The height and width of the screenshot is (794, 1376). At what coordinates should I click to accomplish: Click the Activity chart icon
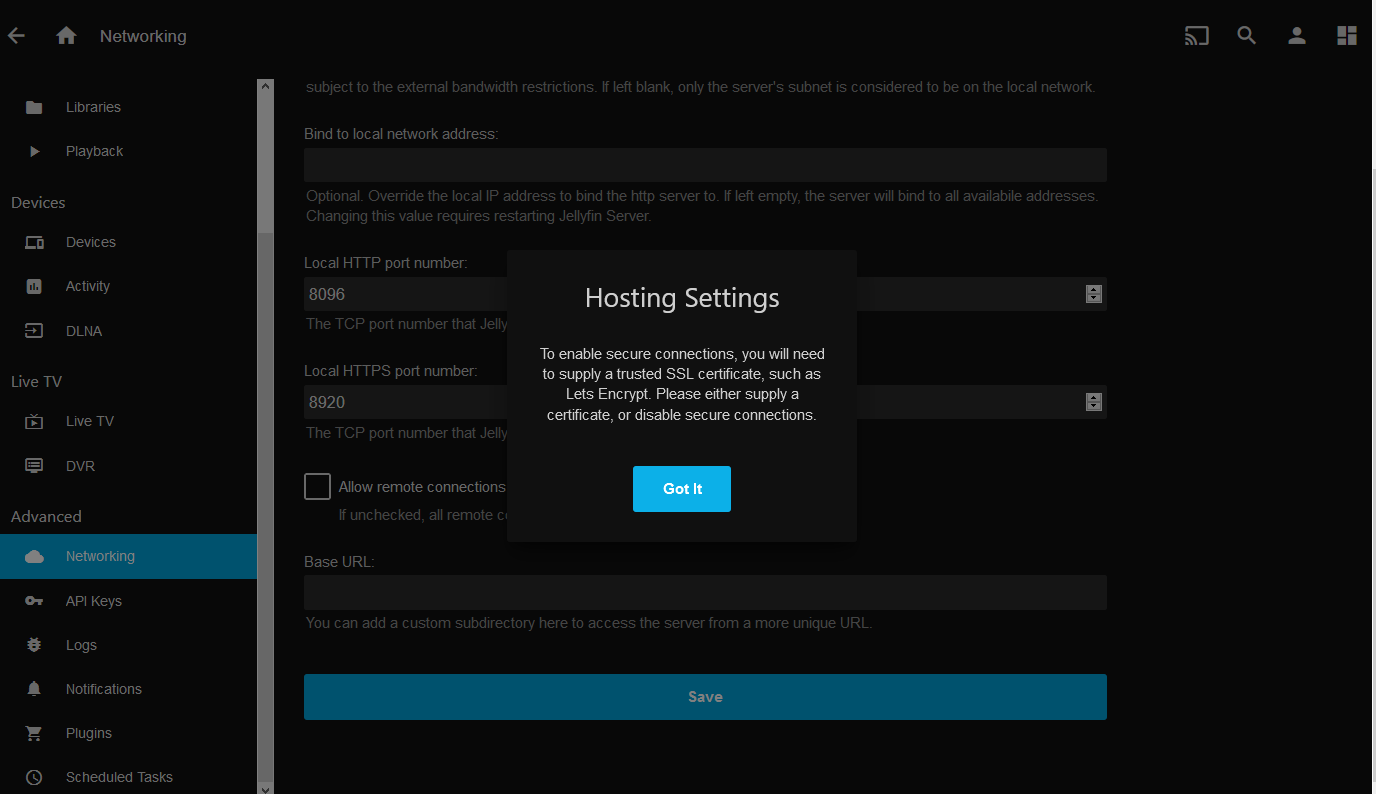[34, 286]
